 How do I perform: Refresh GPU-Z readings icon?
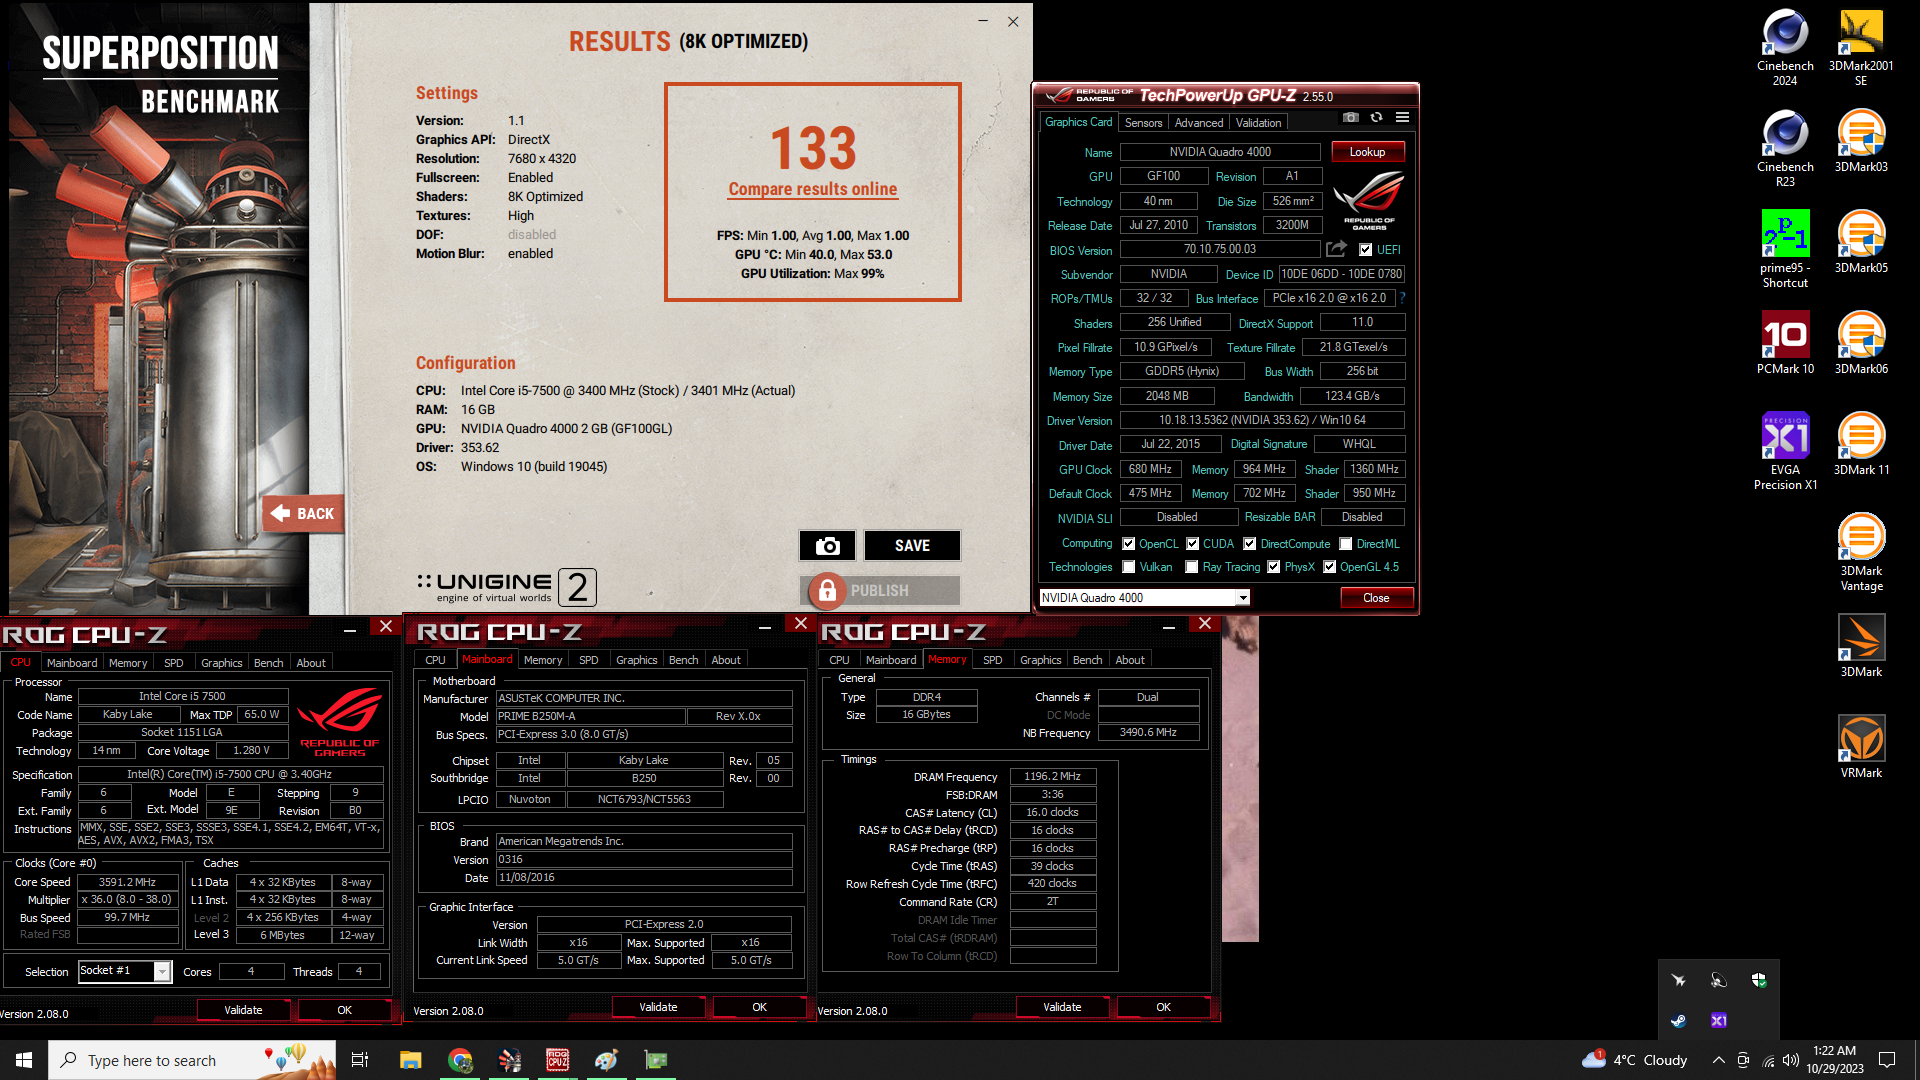click(1377, 118)
